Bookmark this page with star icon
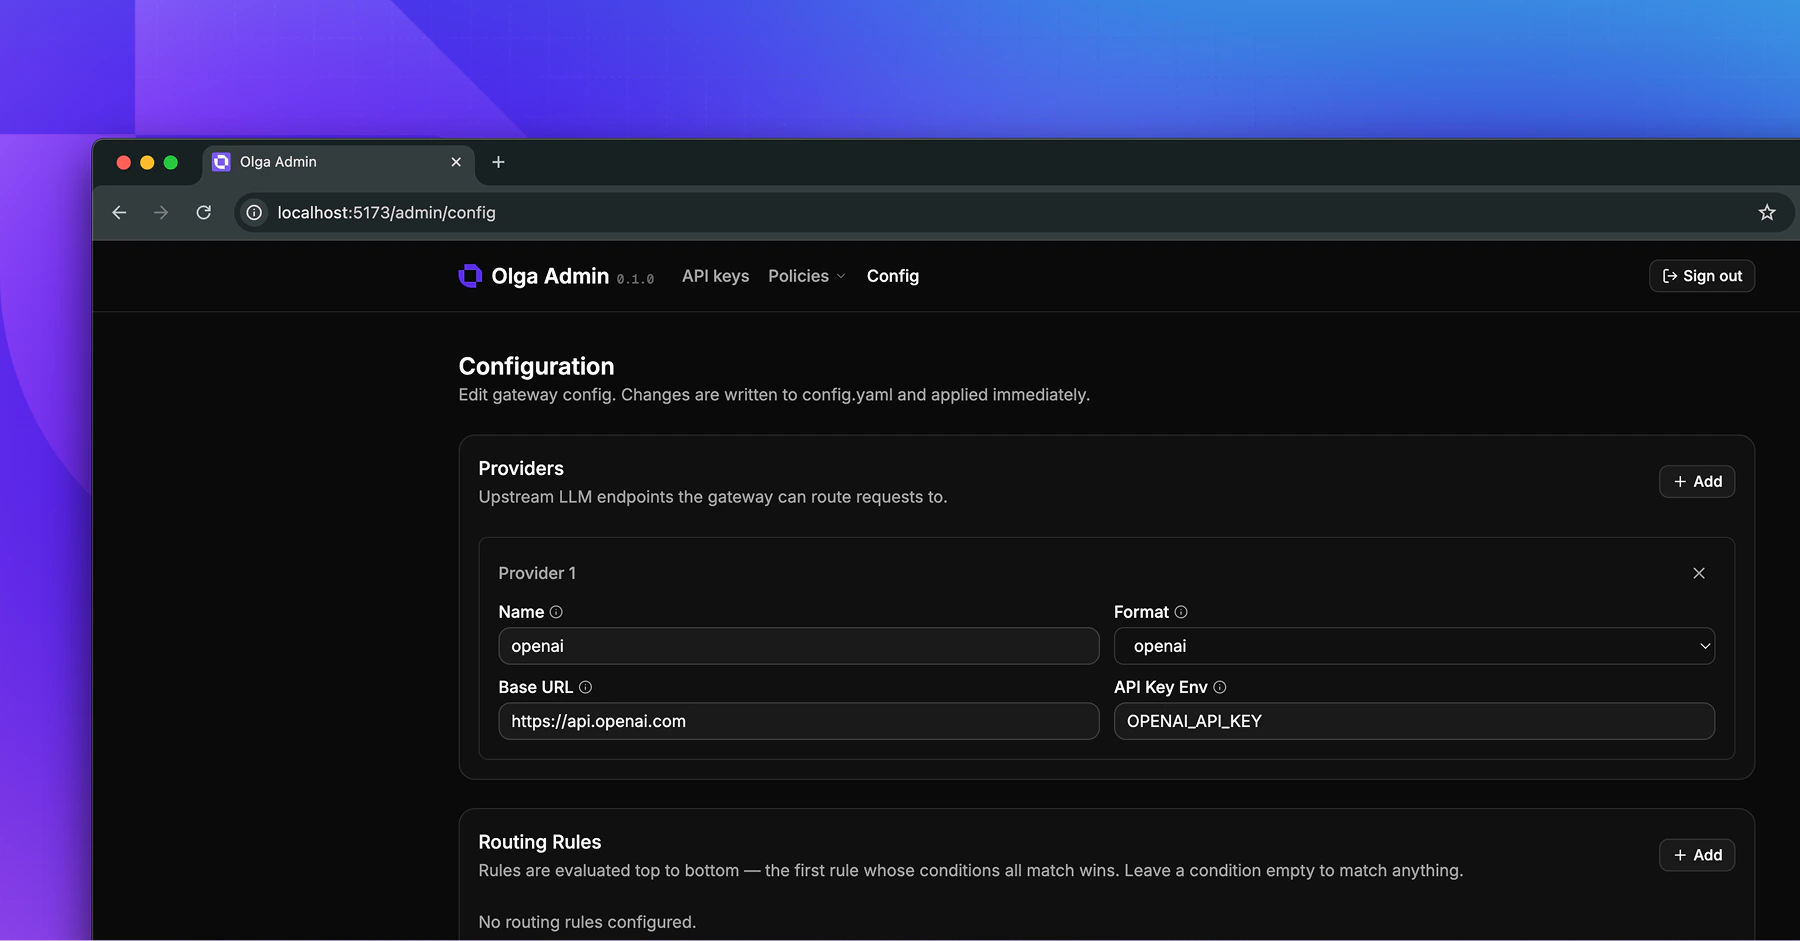The width and height of the screenshot is (1800, 941). [x=1767, y=212]
